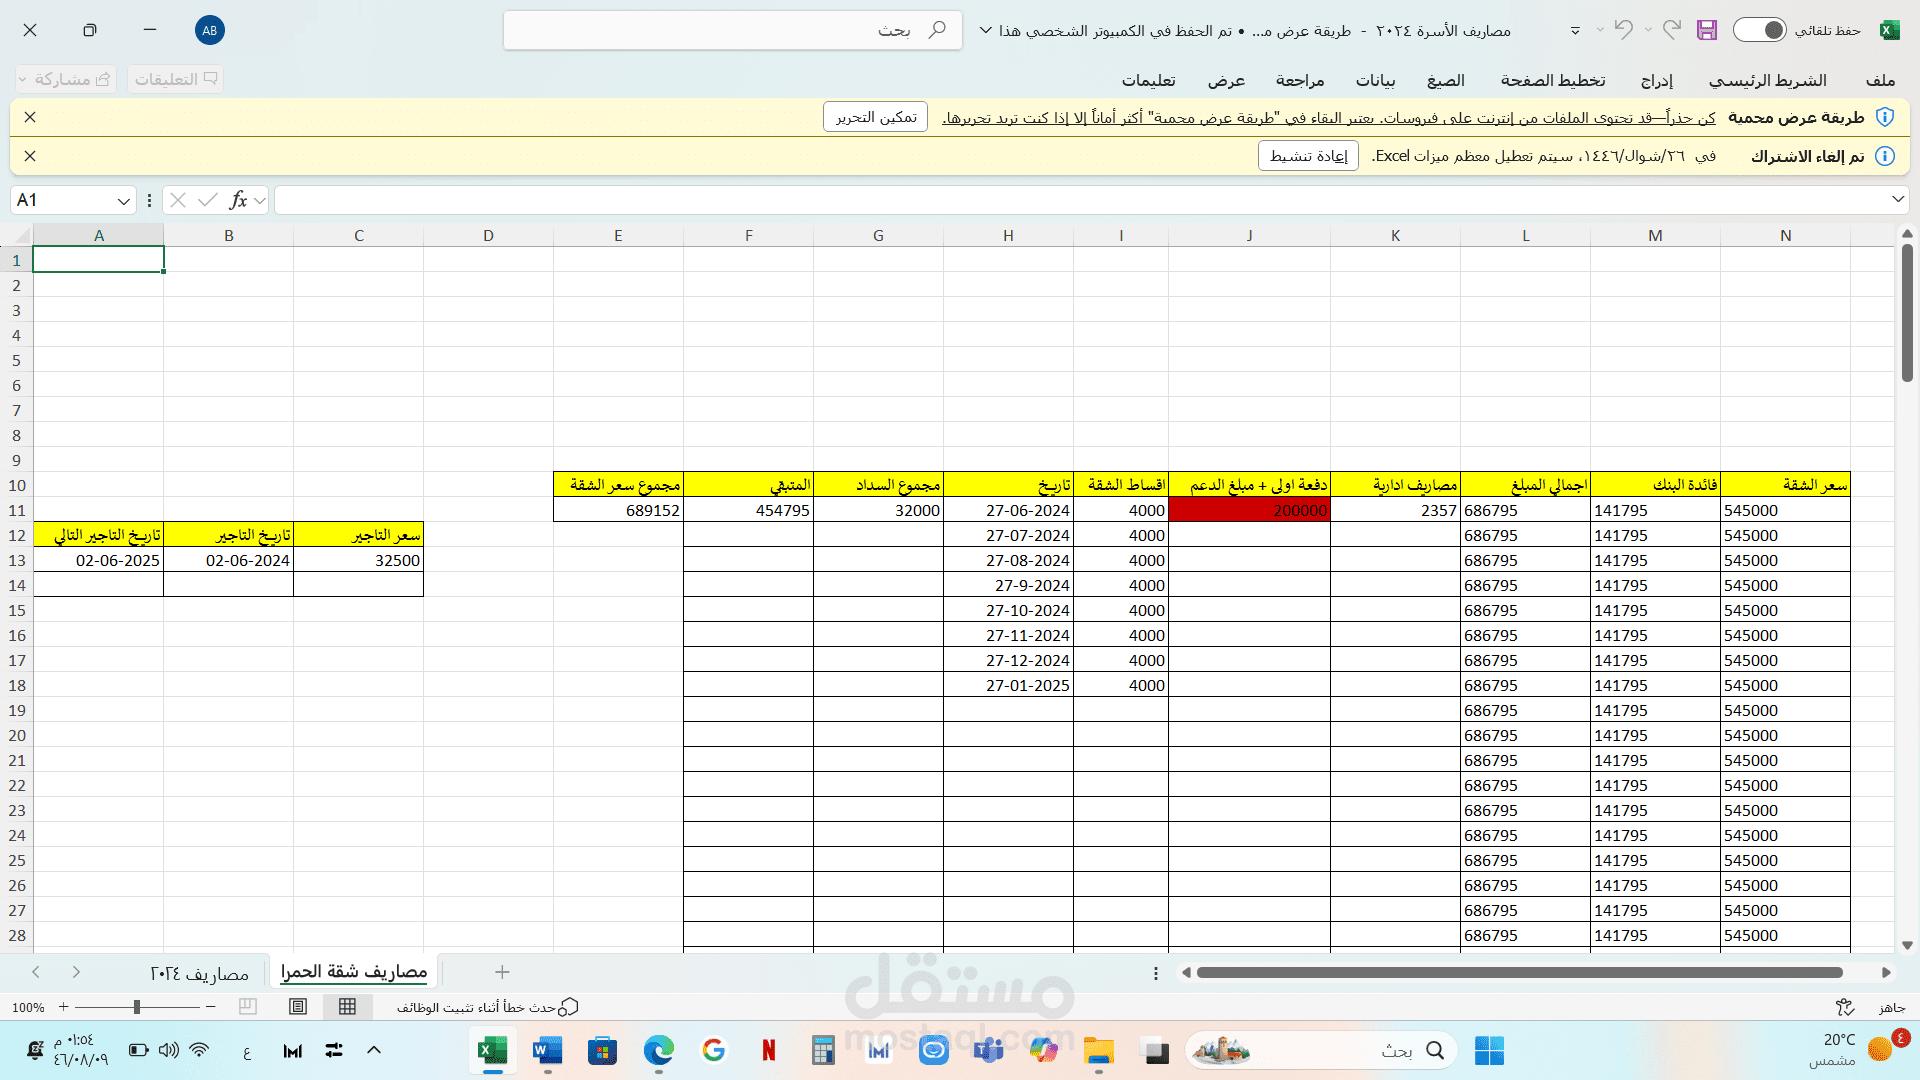The height and width of the screenshot is (1080, 1920).
Task: Click the Protected View warning link text
Action: pos(1329,118)
